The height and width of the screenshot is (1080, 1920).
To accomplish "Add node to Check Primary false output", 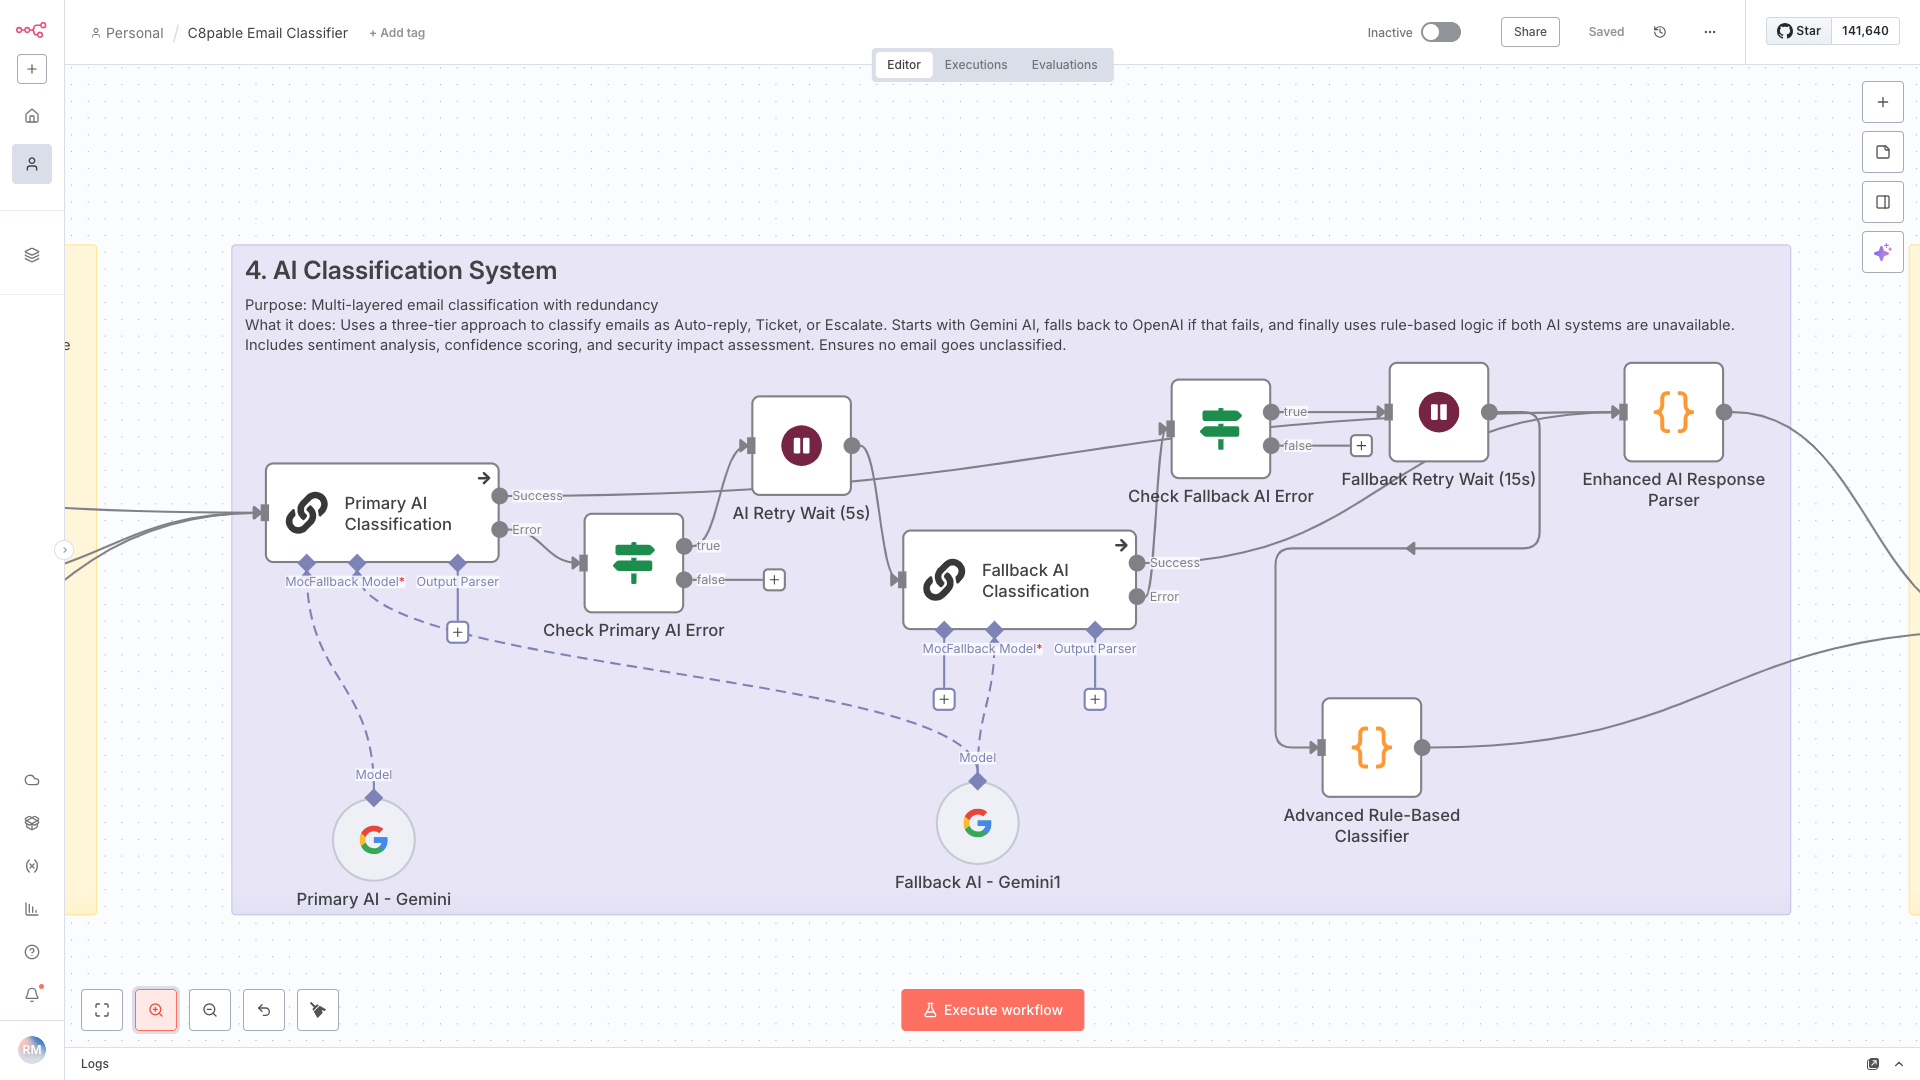I will 774,580.
